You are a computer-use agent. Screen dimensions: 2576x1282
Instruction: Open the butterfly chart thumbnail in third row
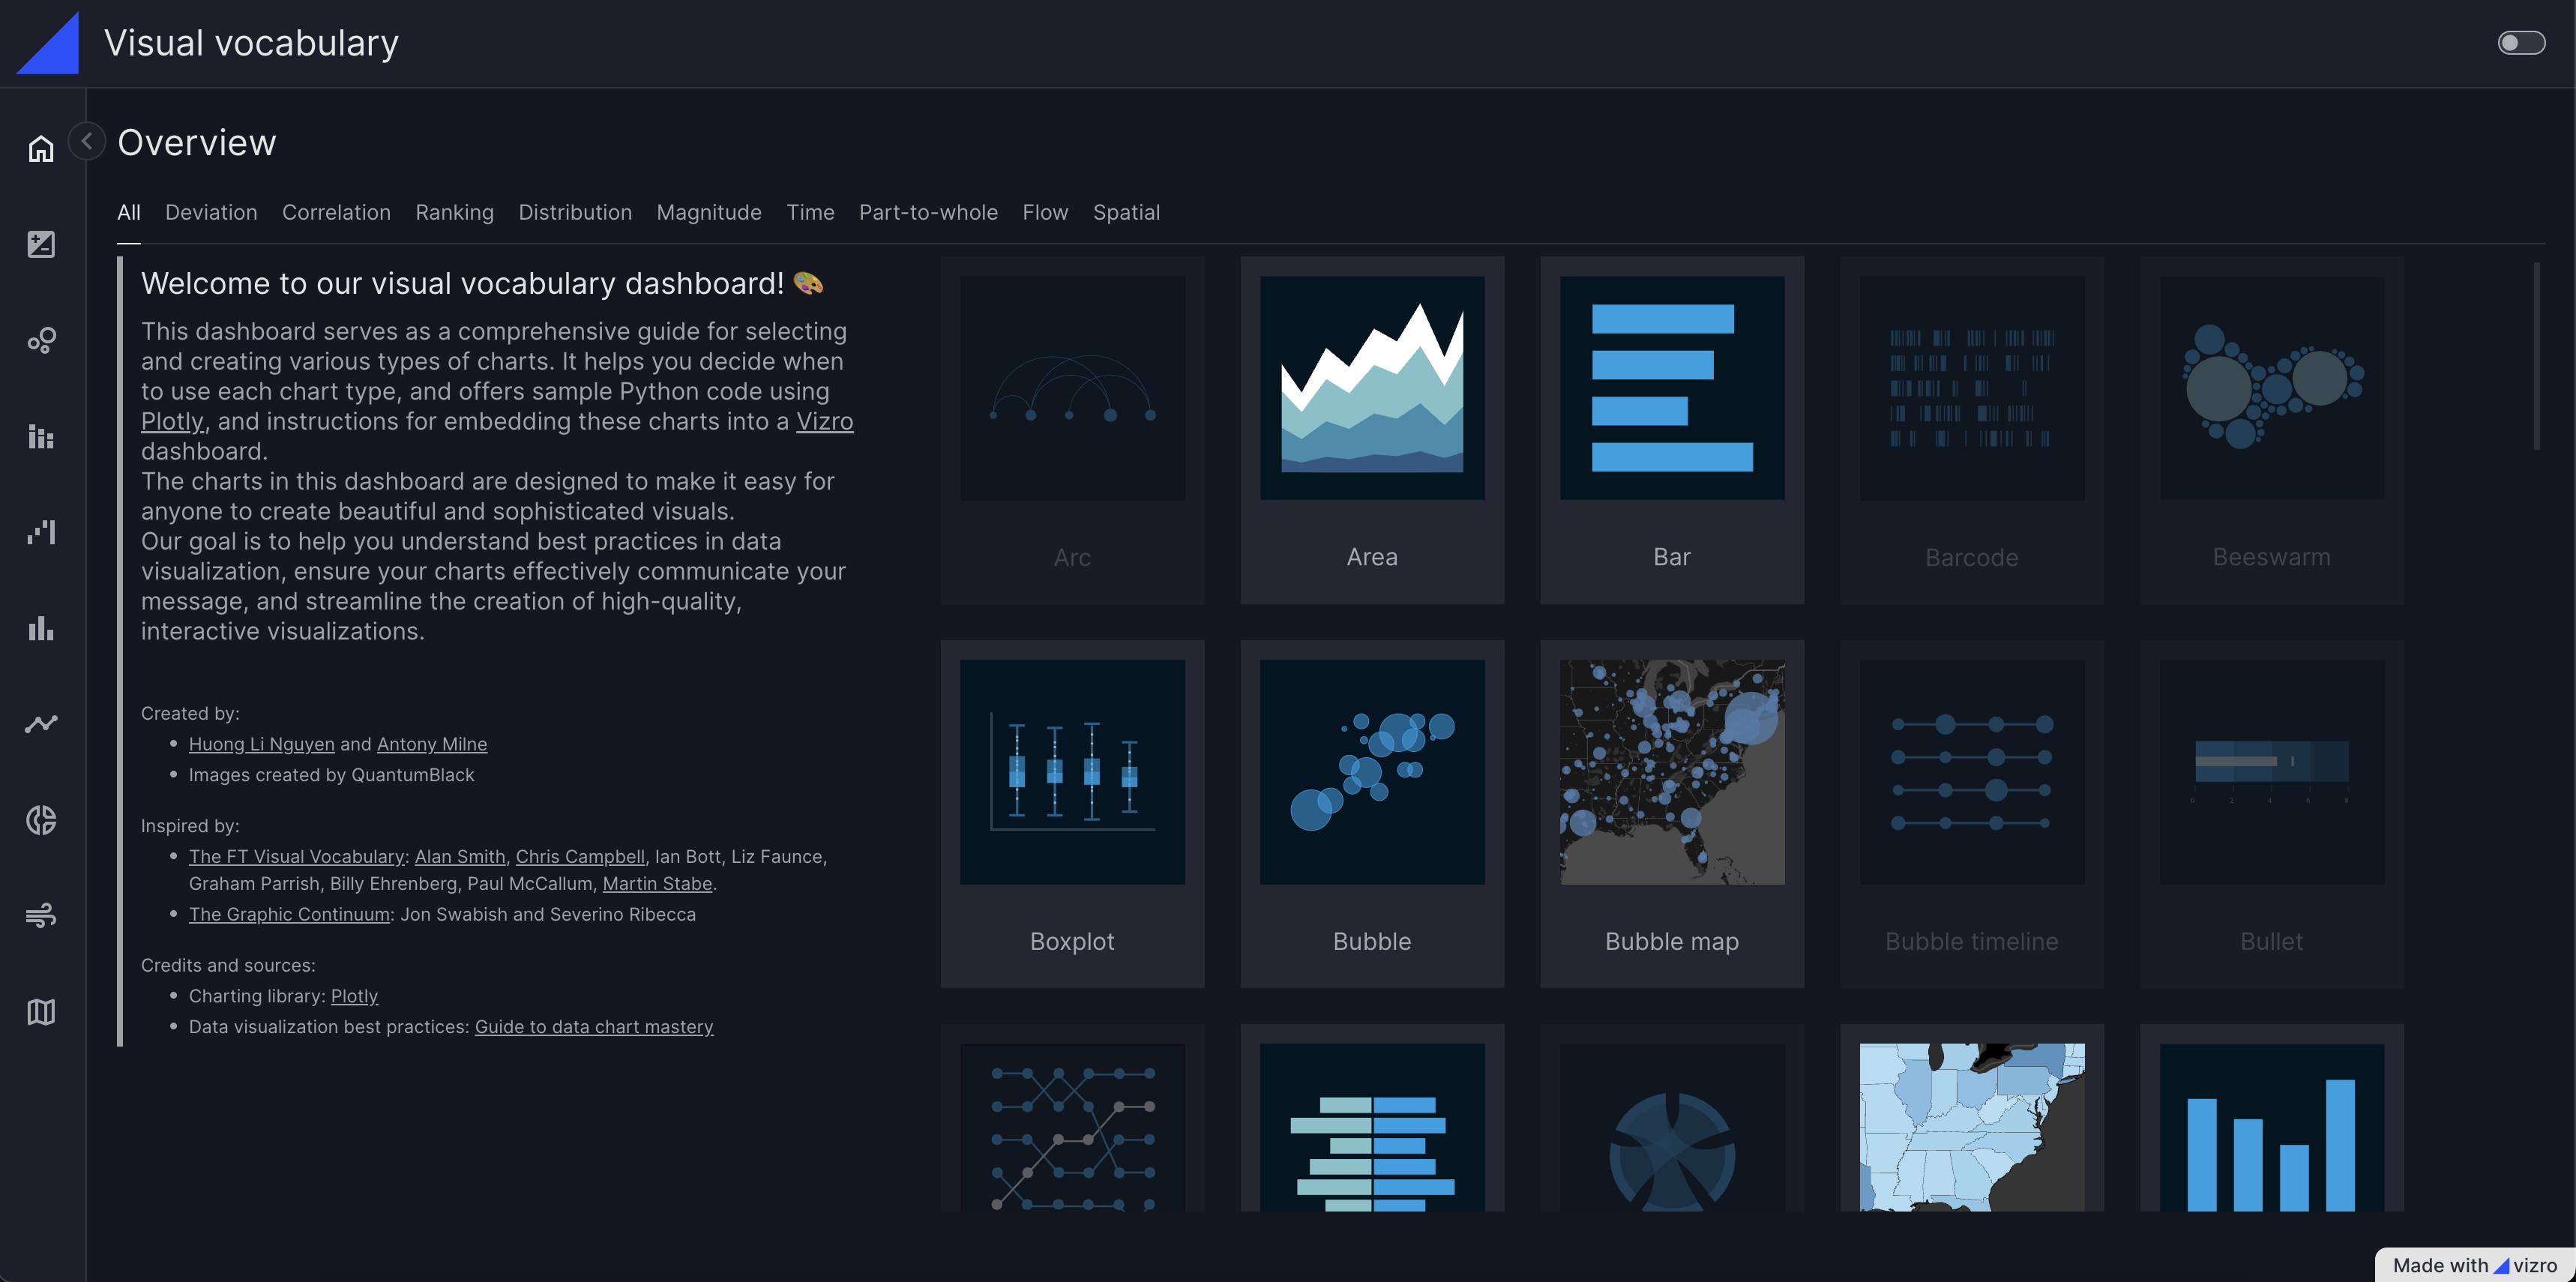point(1372,1127)
